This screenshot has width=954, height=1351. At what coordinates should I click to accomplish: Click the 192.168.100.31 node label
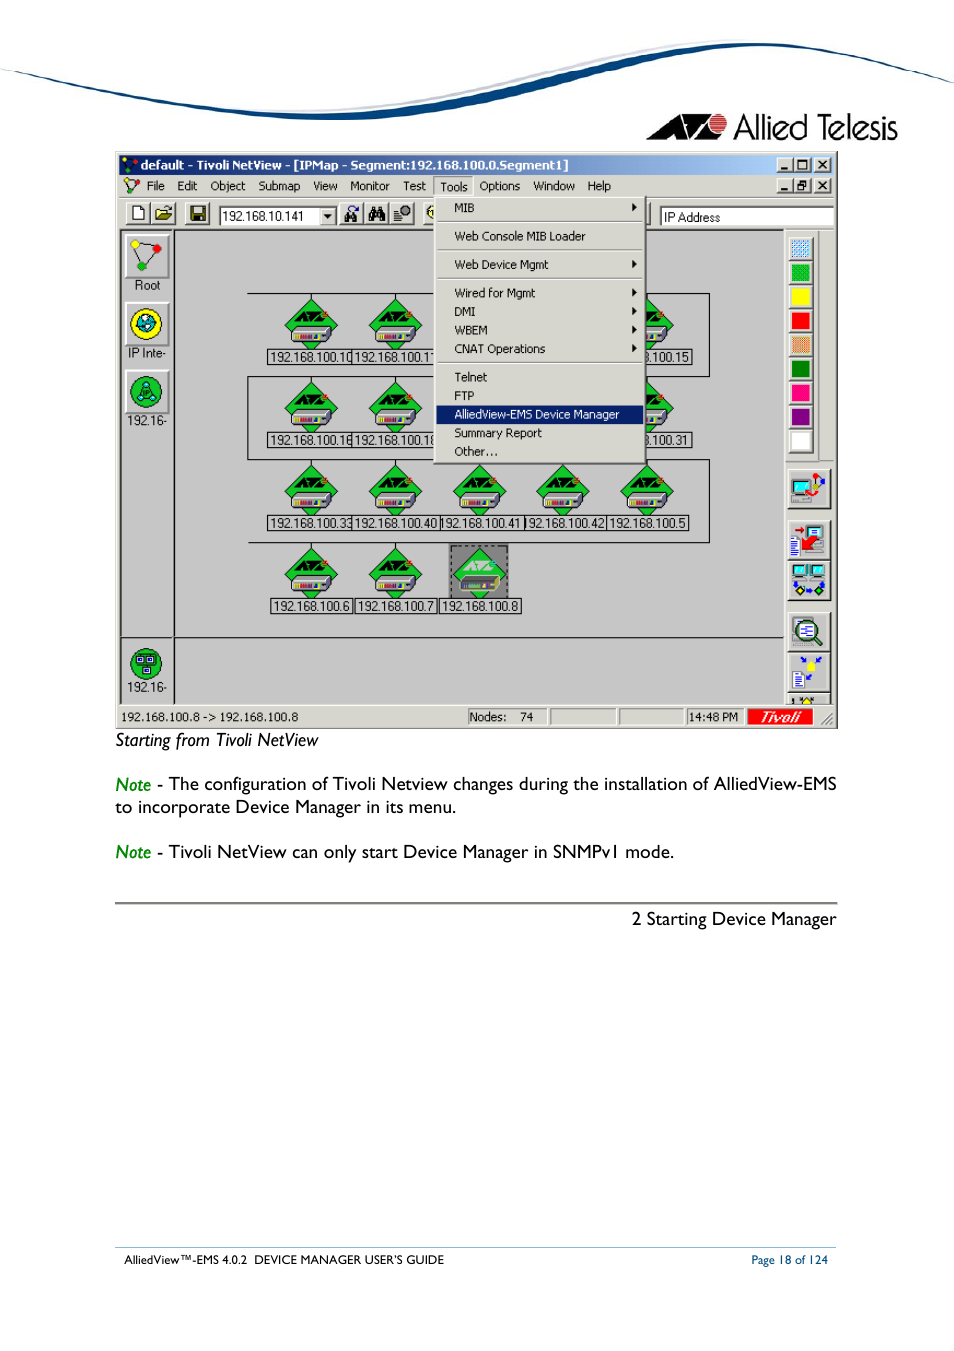point(669,440)
